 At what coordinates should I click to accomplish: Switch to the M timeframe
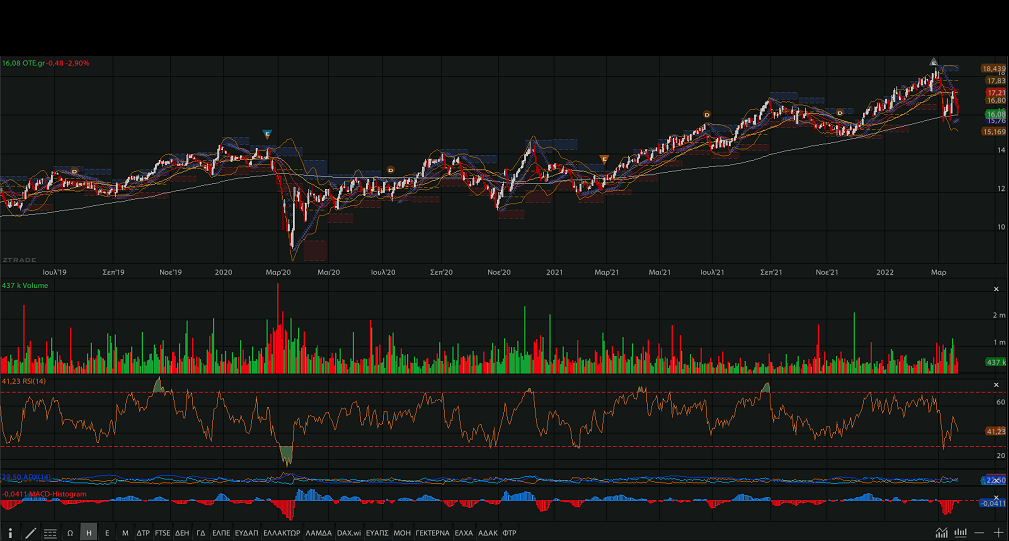tap(125, 533)
